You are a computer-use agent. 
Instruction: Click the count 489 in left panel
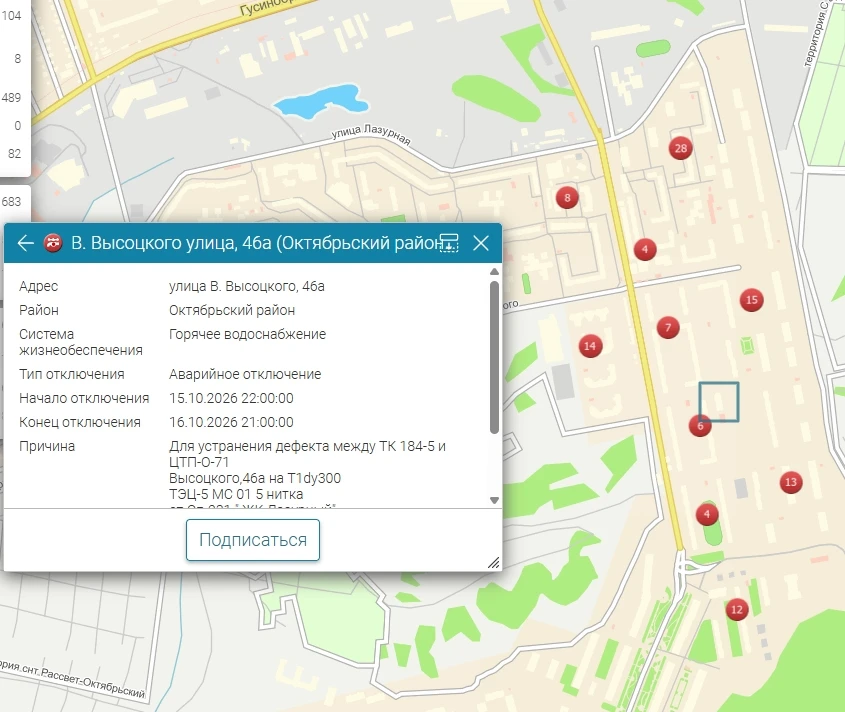tap(11, 98)
